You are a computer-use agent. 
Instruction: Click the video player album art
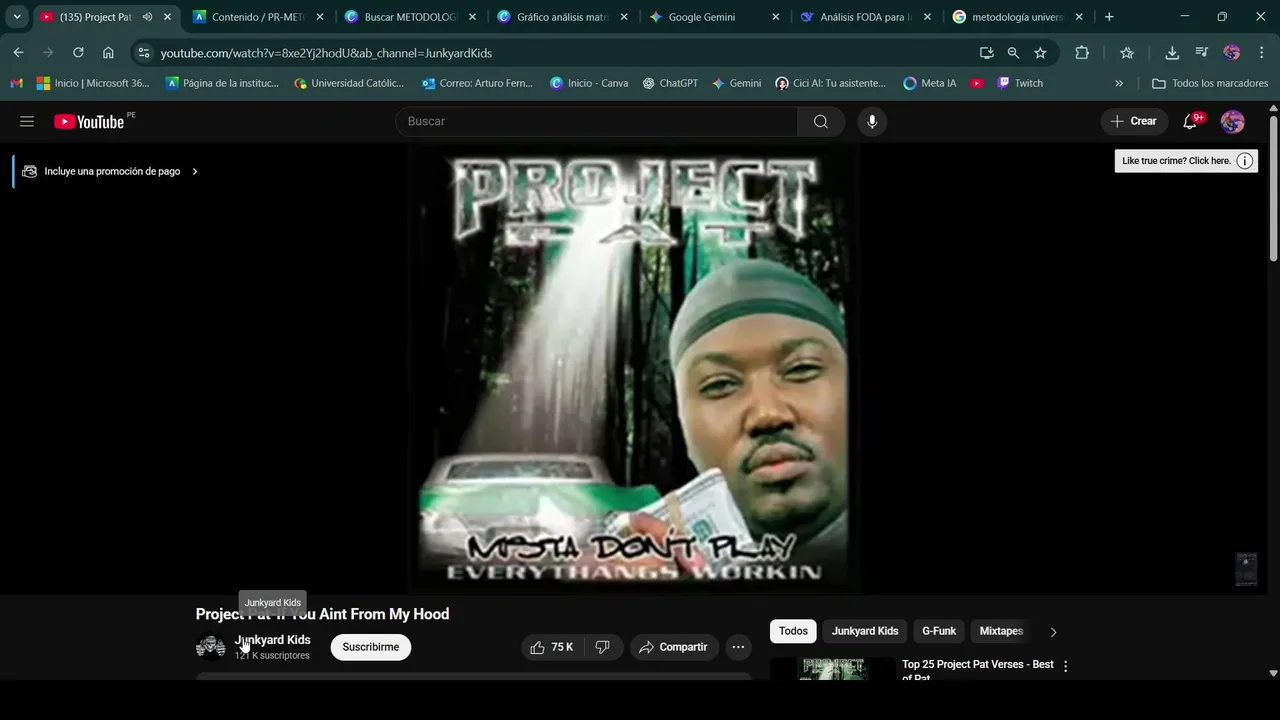tap(633, 368)
